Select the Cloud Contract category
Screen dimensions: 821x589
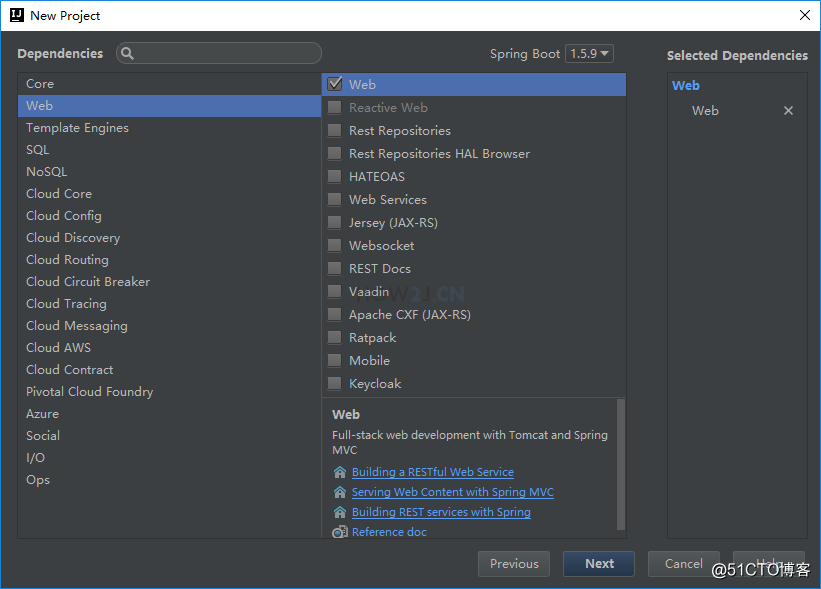(169, 370)
